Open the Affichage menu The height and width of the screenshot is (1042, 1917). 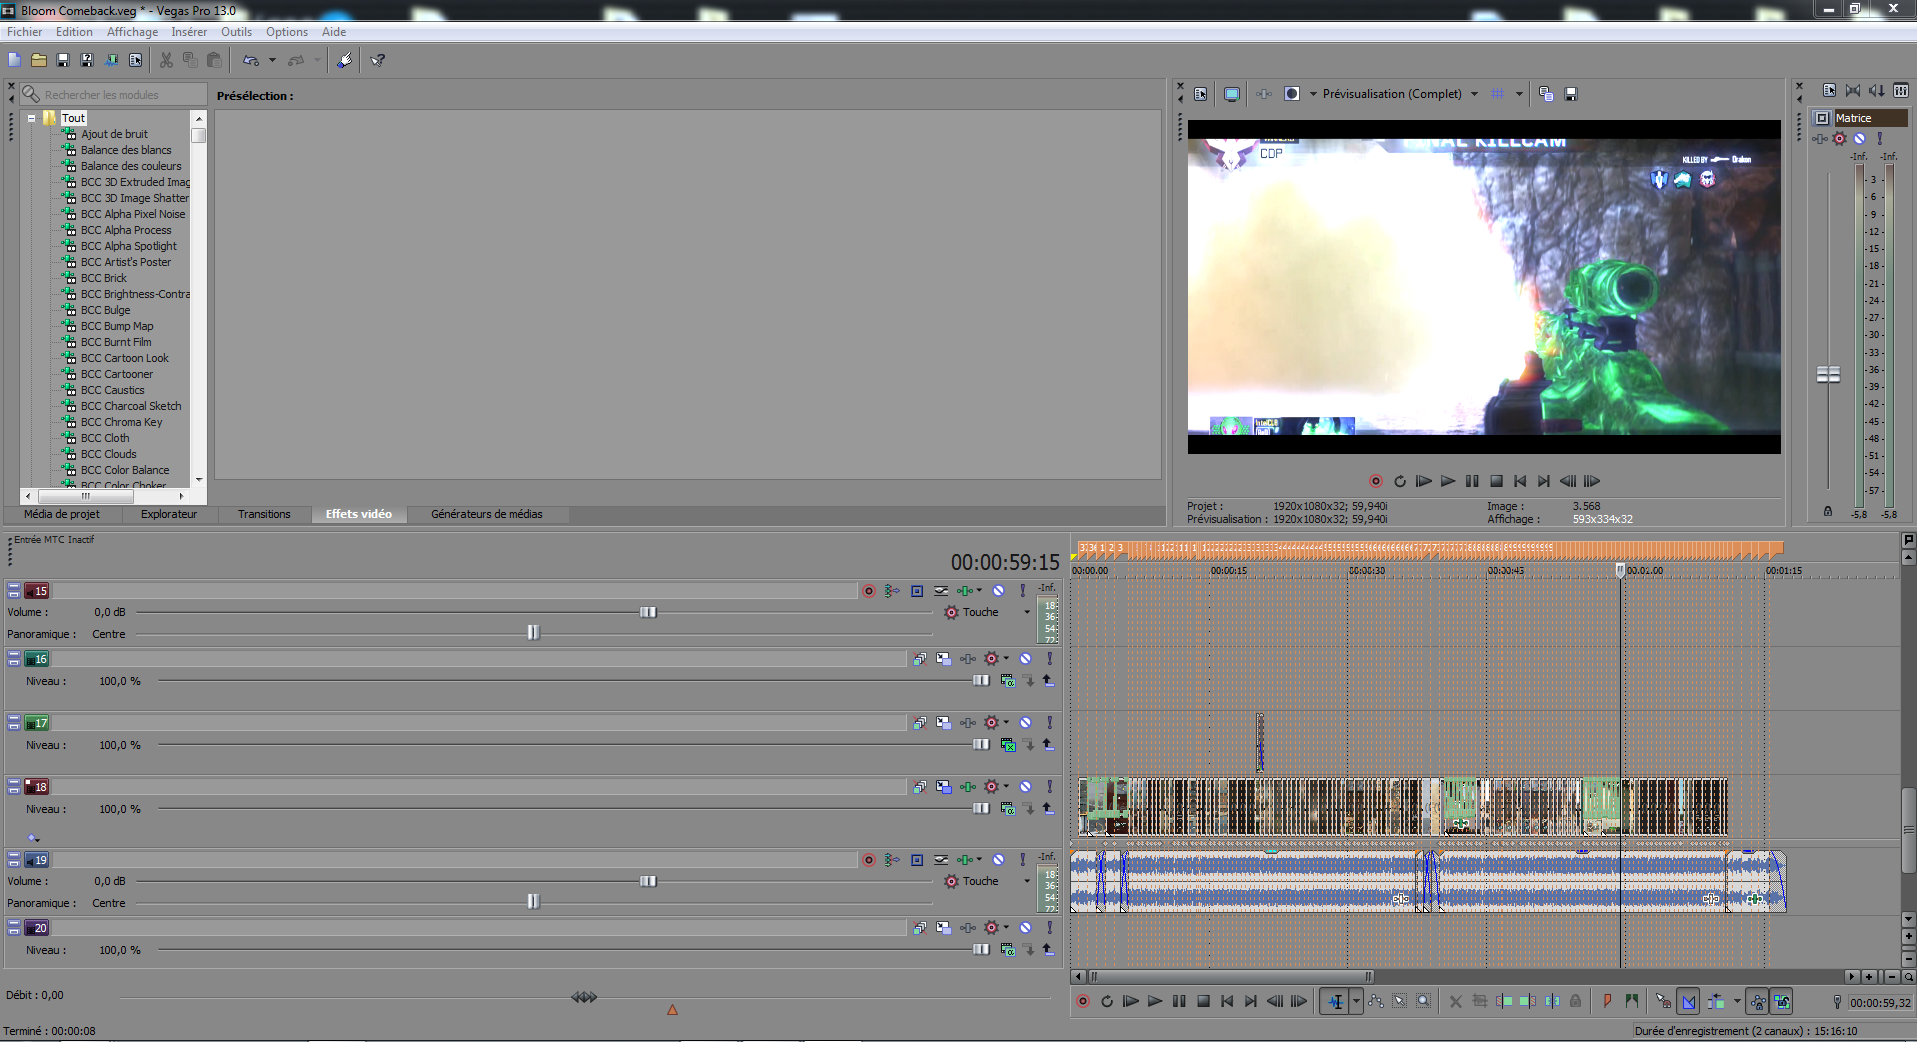(x=132, y=32)
